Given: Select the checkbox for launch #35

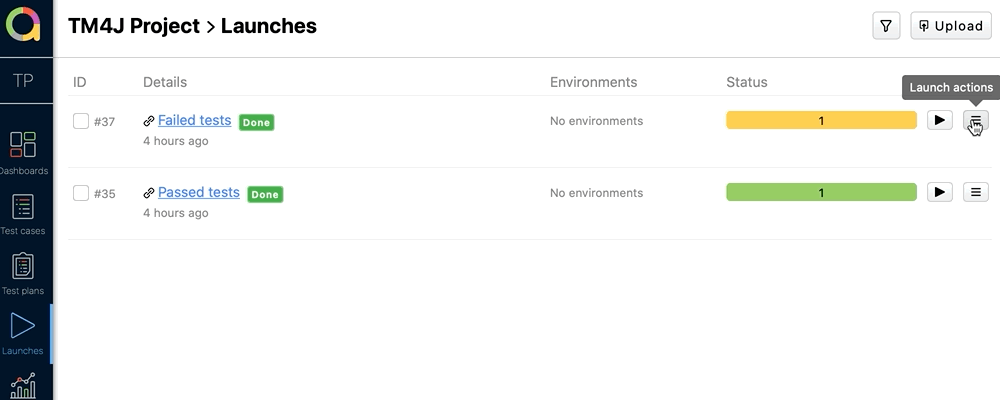Looking at the screenshot, I should (81, 193).
